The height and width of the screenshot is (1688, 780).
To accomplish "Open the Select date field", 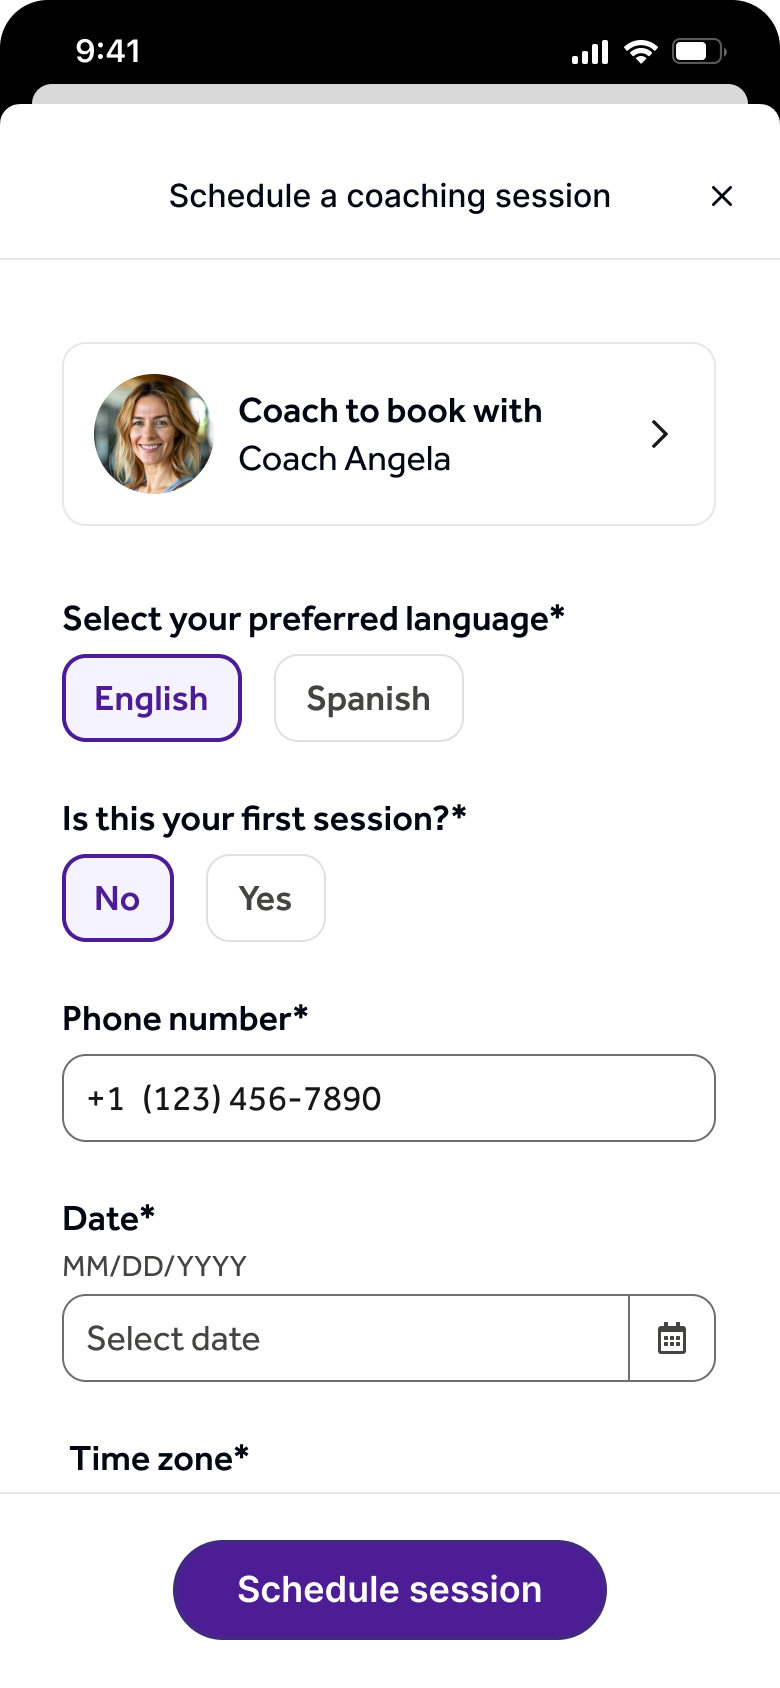I will 345,1337.
